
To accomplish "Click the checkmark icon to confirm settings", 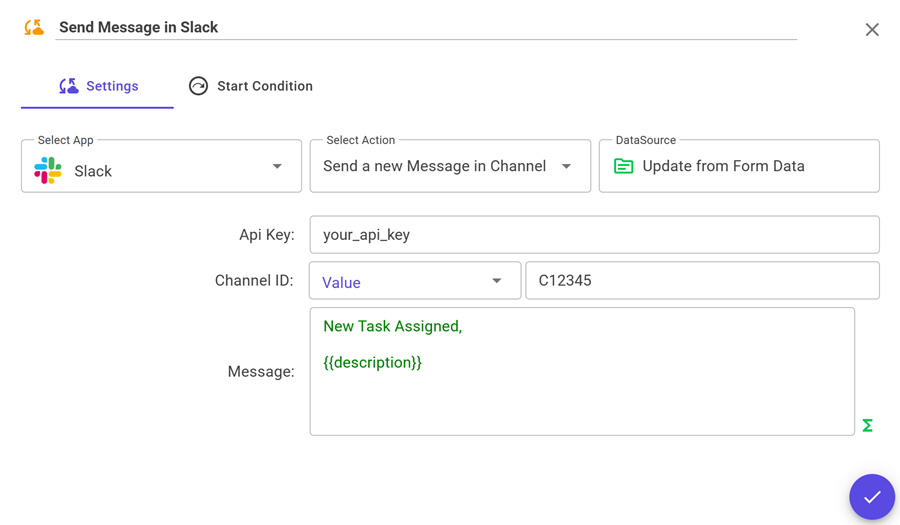I will click(x=872, y=497).
